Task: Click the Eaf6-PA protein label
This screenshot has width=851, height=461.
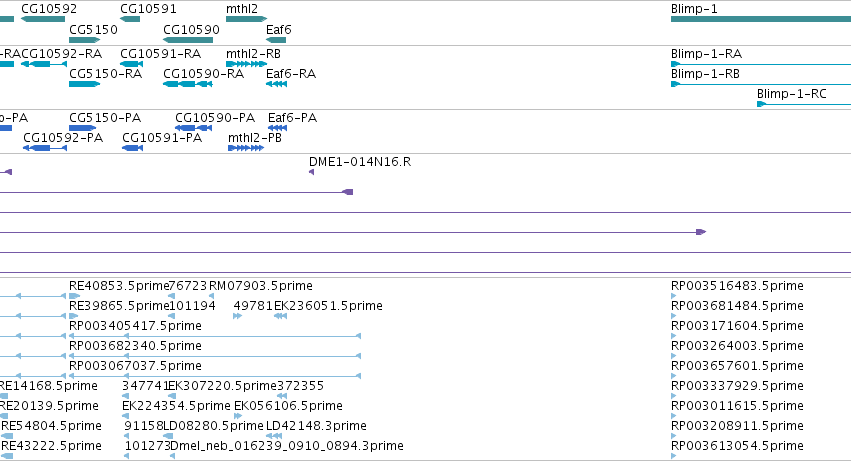Action: tap(293, 118)
